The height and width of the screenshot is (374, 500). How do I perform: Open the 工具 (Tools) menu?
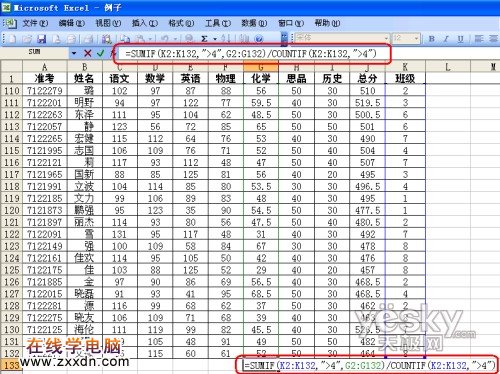tap(218, 23)
